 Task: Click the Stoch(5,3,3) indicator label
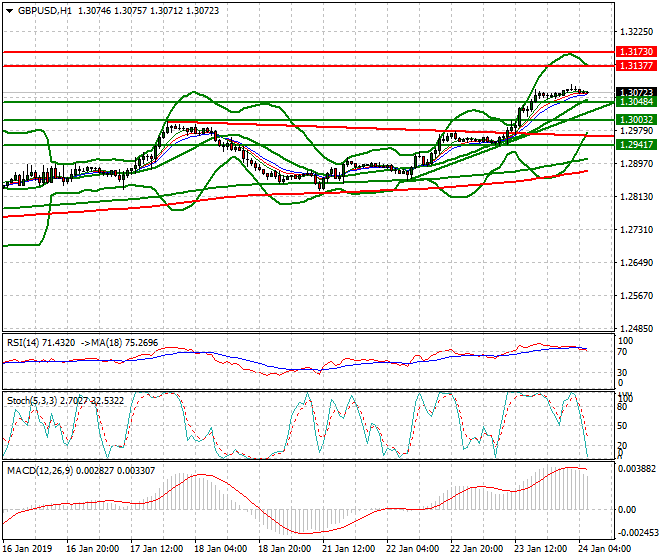pos(33,400)
